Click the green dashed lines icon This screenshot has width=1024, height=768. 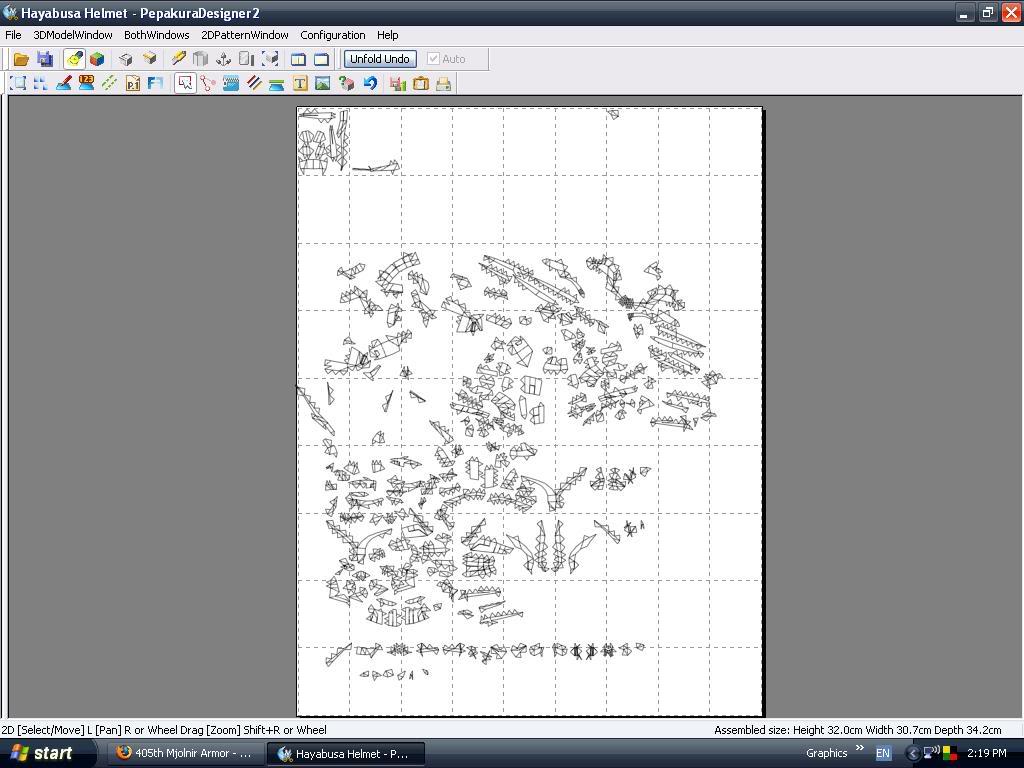tap(109, 84)
